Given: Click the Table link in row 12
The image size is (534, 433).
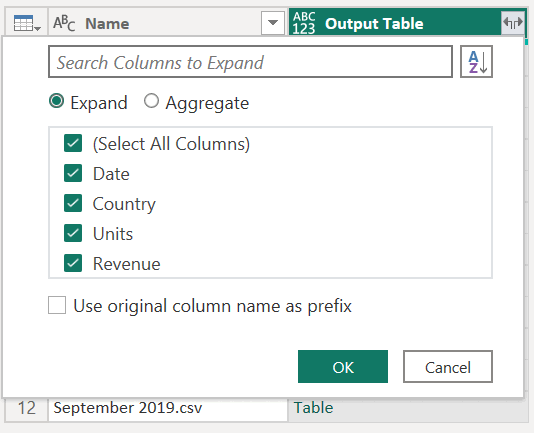Looking at the screenshot, I should (313, 408).
